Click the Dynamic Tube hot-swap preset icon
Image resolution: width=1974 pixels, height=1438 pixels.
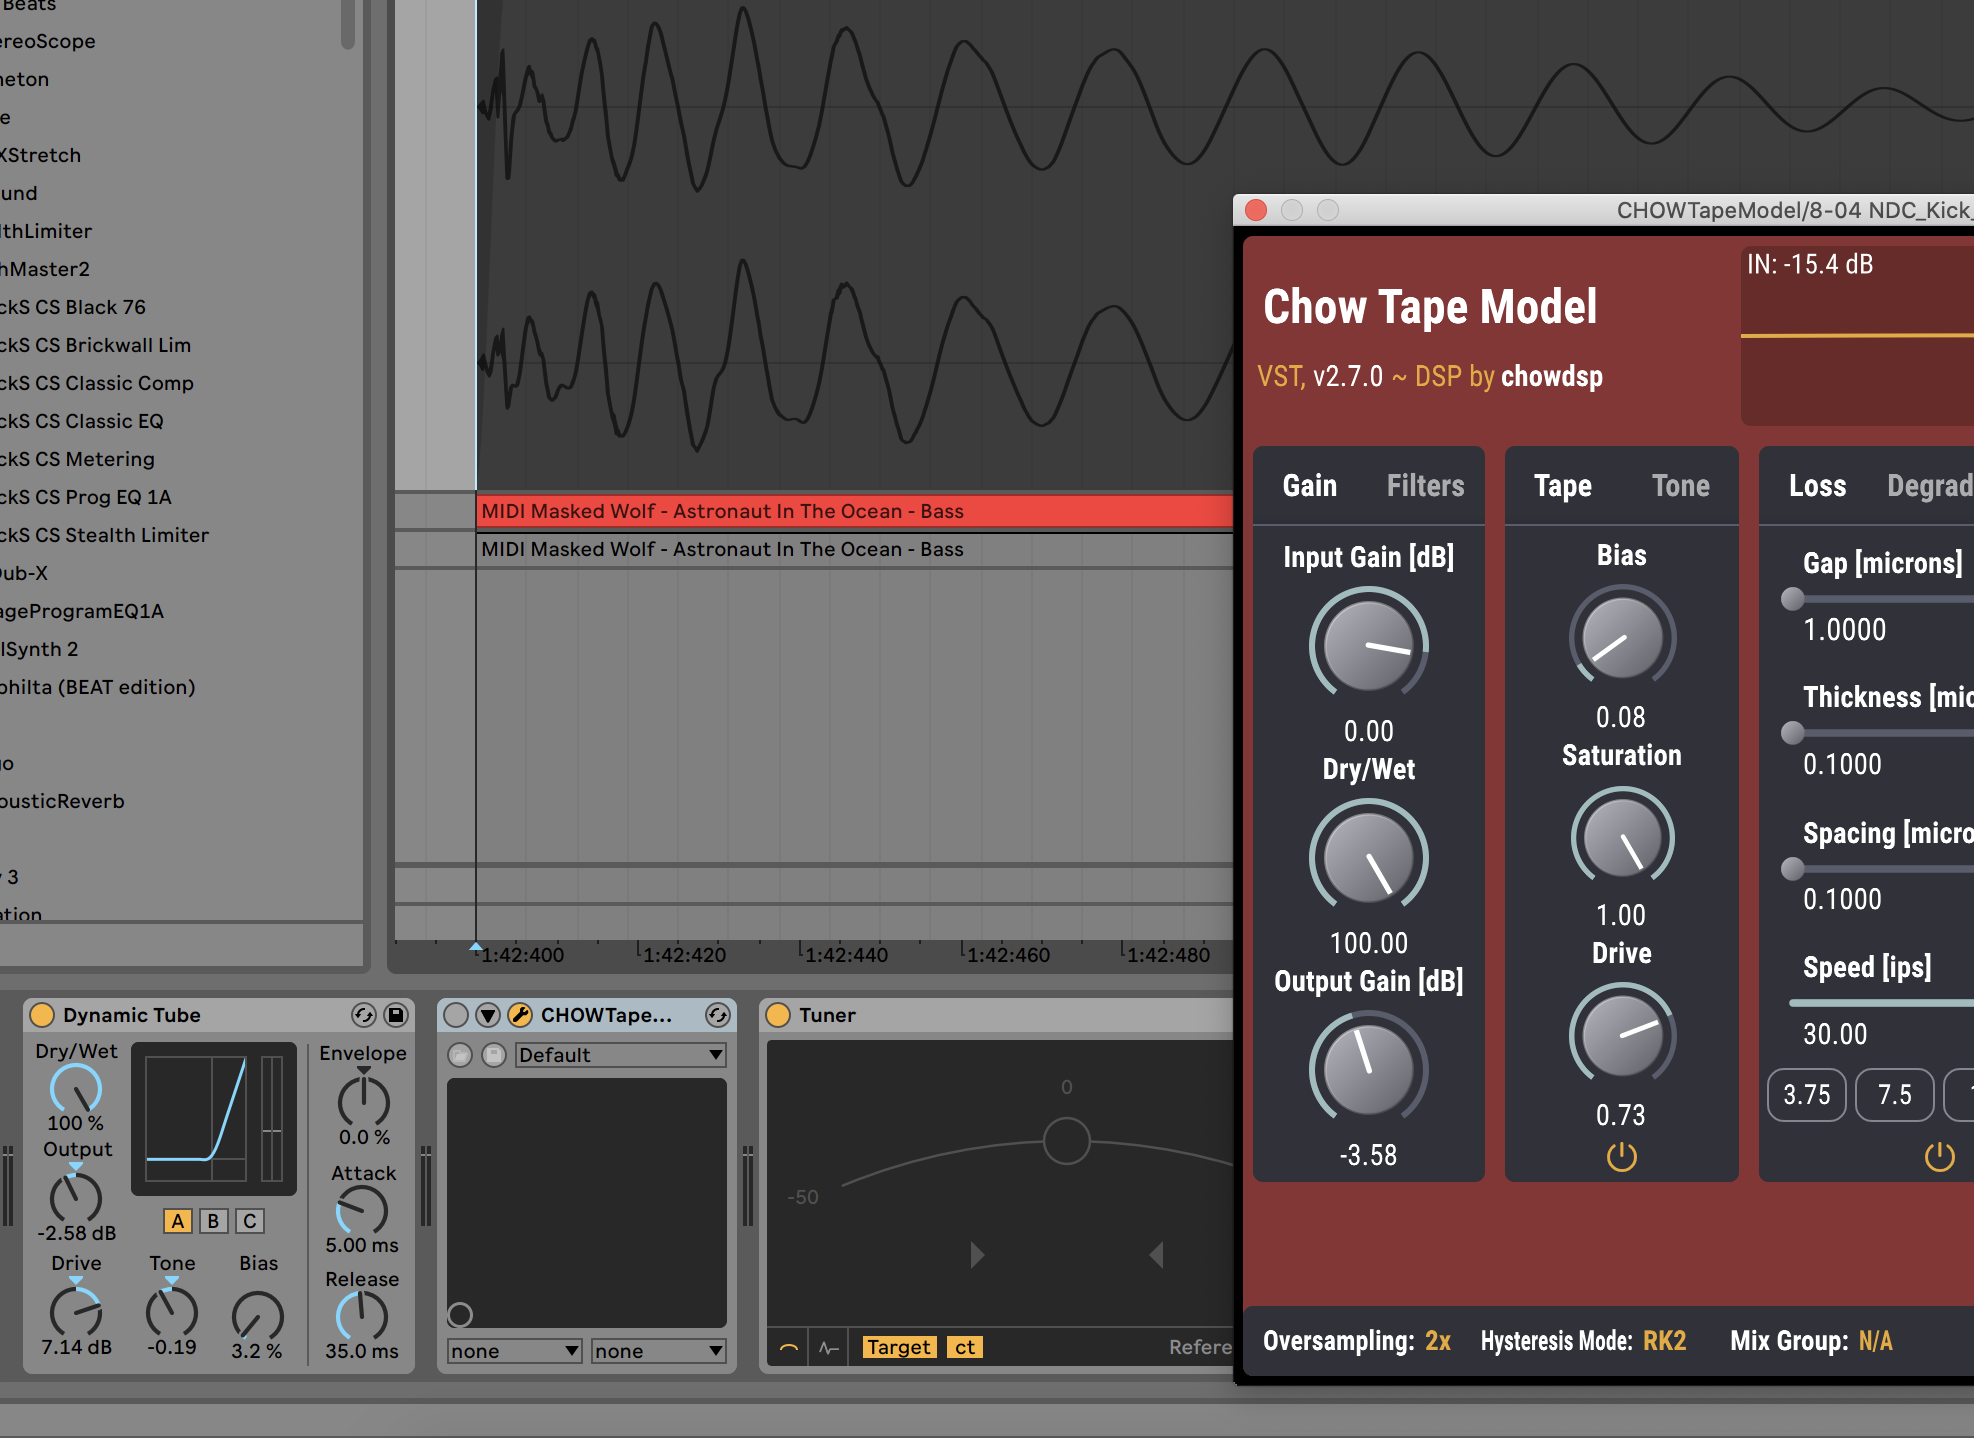point(364,1015)
